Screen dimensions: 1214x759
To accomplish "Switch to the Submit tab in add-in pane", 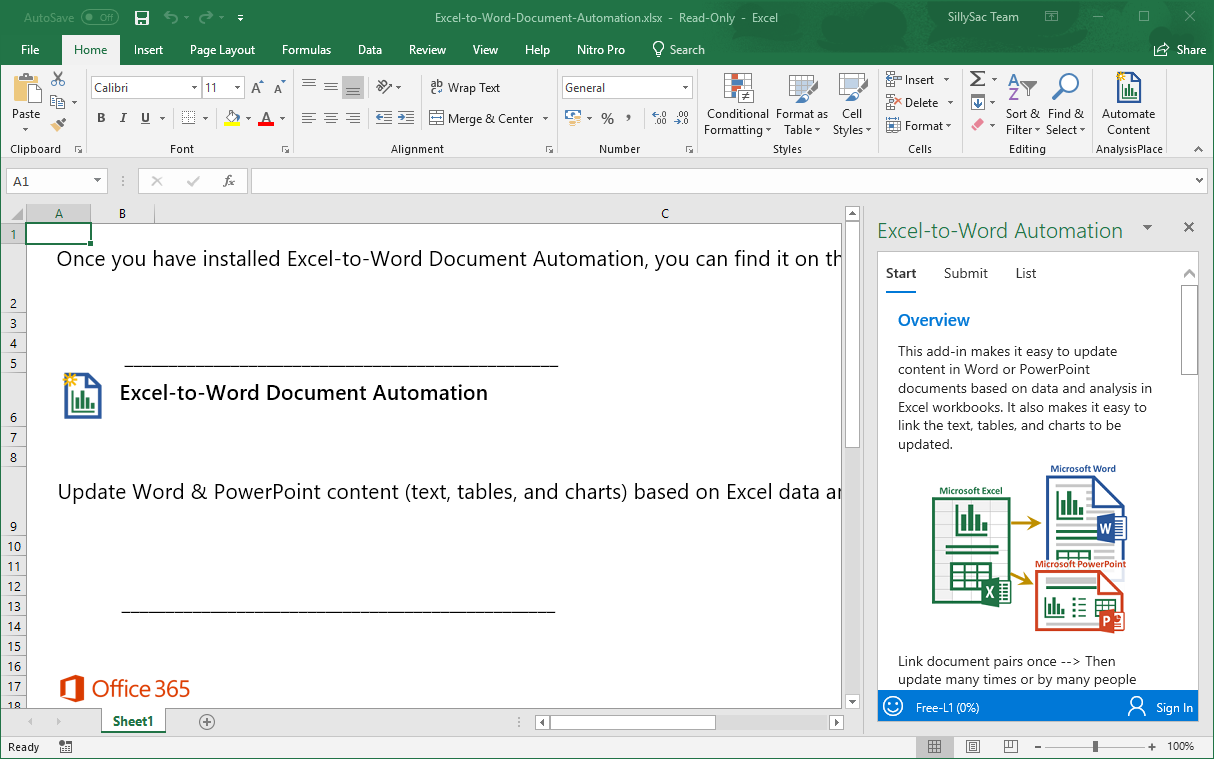I will (965, 273).
